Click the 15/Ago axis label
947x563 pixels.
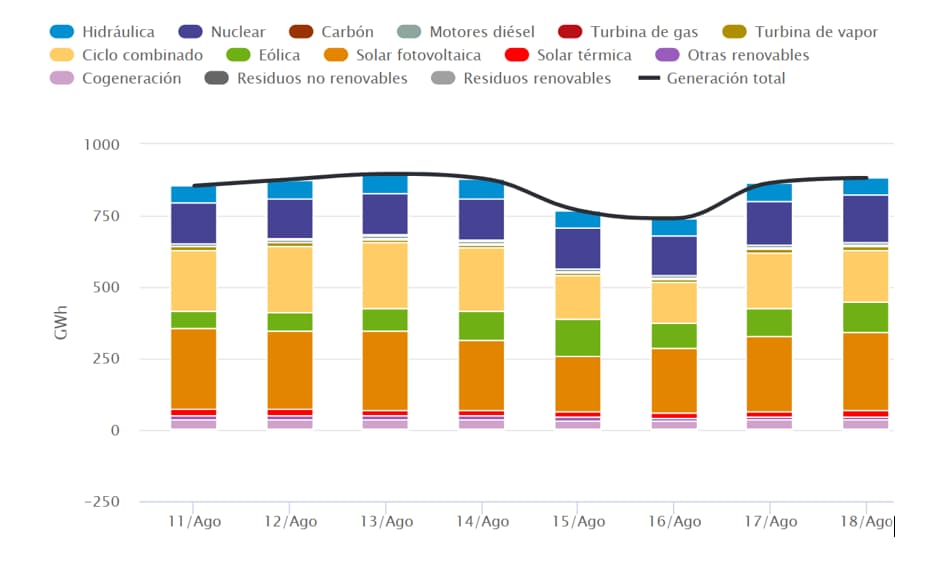click(579, 521)
